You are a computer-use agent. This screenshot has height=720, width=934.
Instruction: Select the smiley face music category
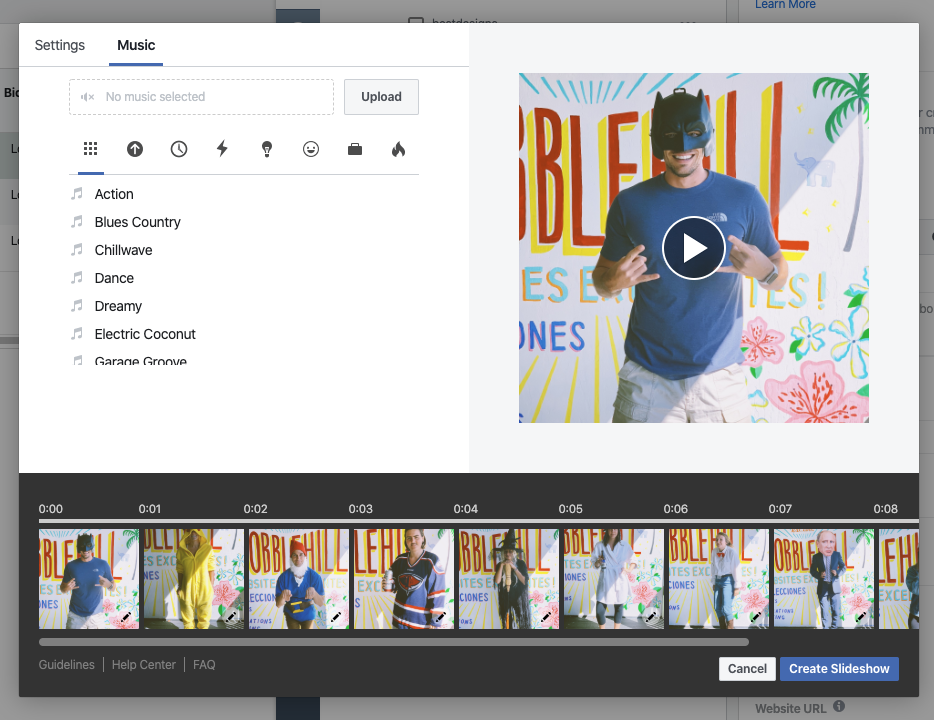point(311,149)
